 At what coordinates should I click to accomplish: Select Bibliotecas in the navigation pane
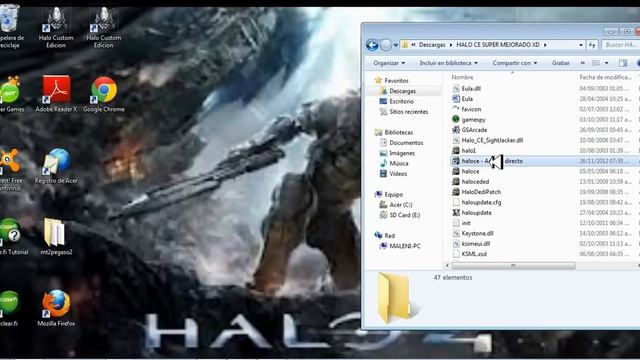pyautogui.click(x=398, y=132)
